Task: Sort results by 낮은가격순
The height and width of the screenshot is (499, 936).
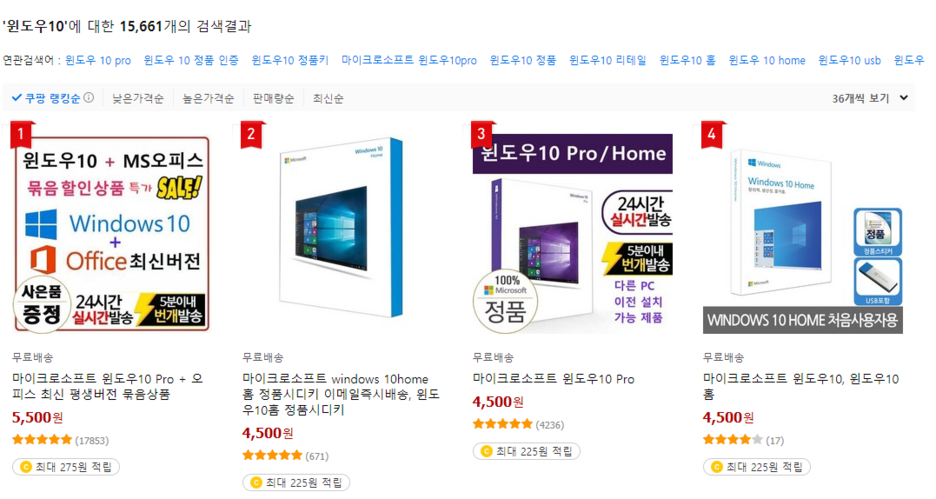Action: pos(138,98)
